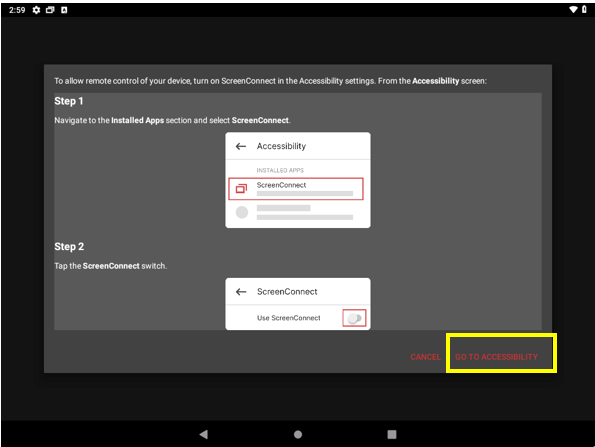
Task: Tap the red ScreenConnect icon in Installed Apps
Action: (241, 188)
